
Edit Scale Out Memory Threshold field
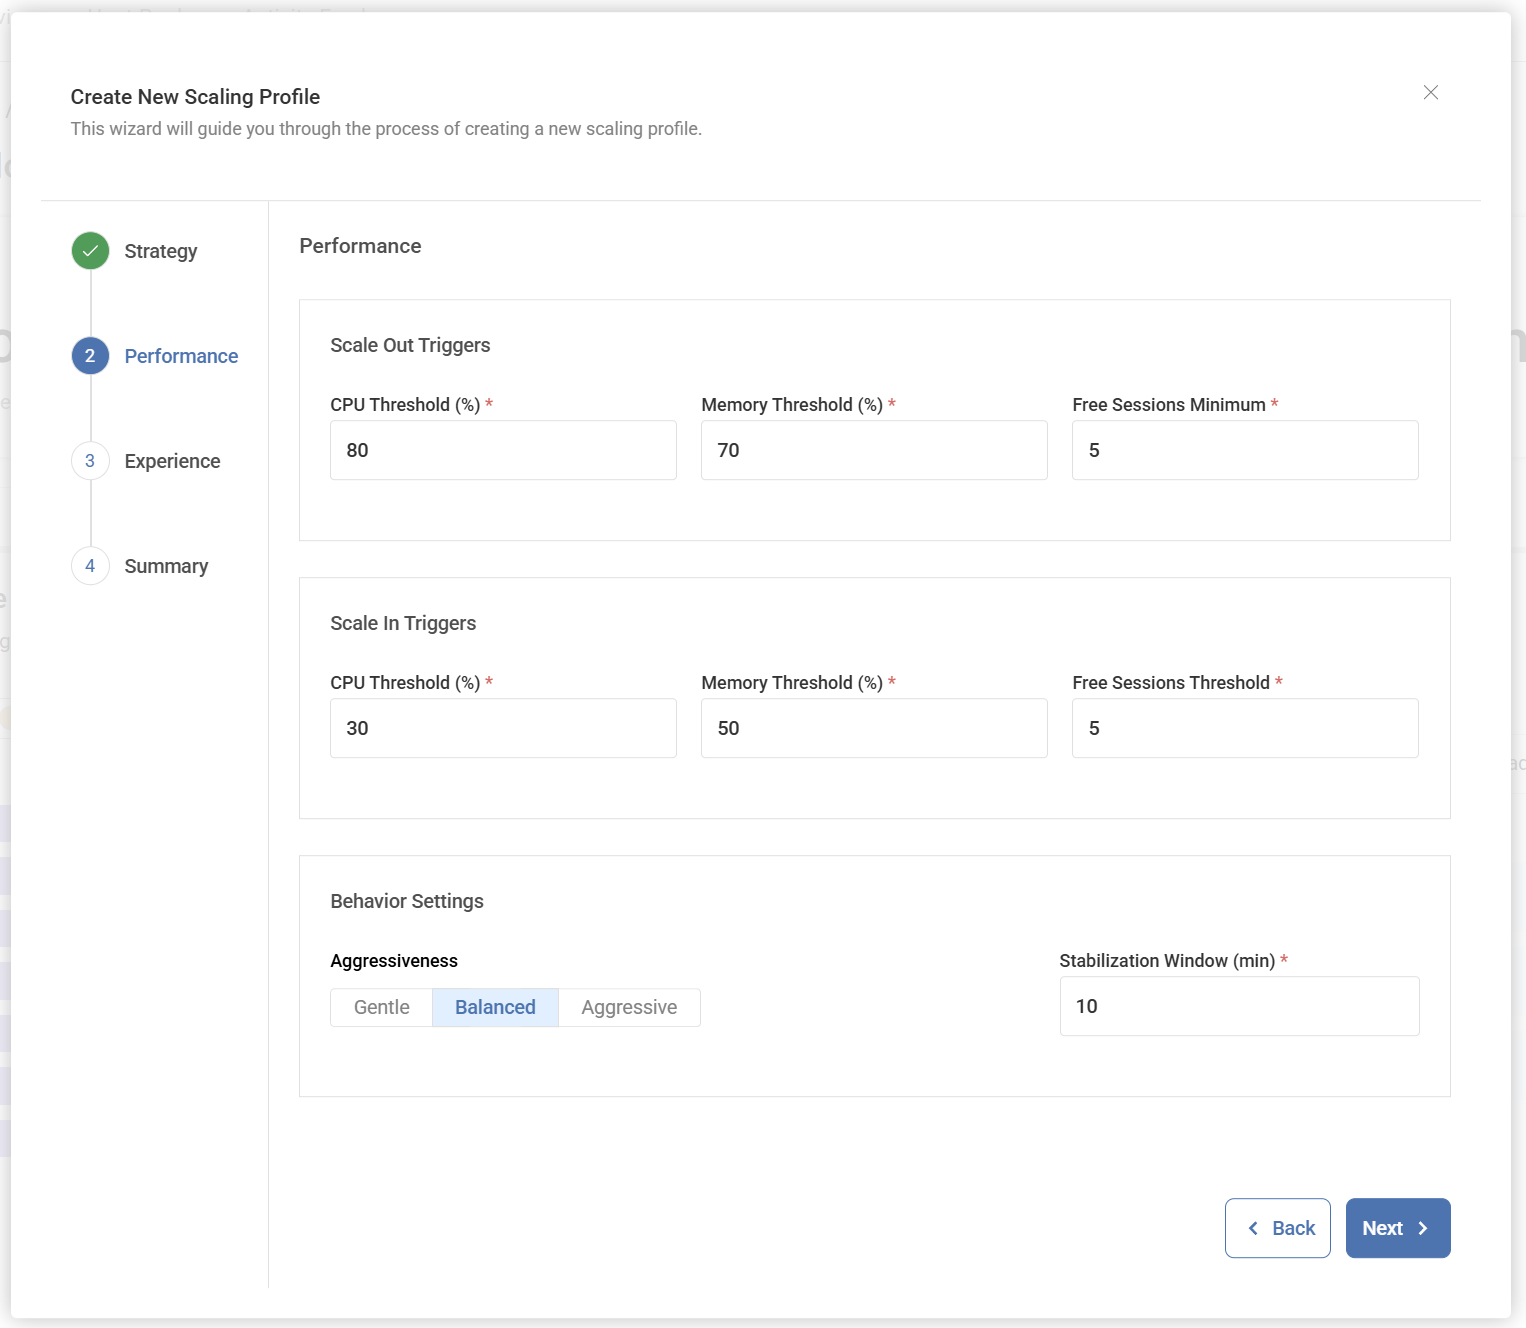(874, 450)
